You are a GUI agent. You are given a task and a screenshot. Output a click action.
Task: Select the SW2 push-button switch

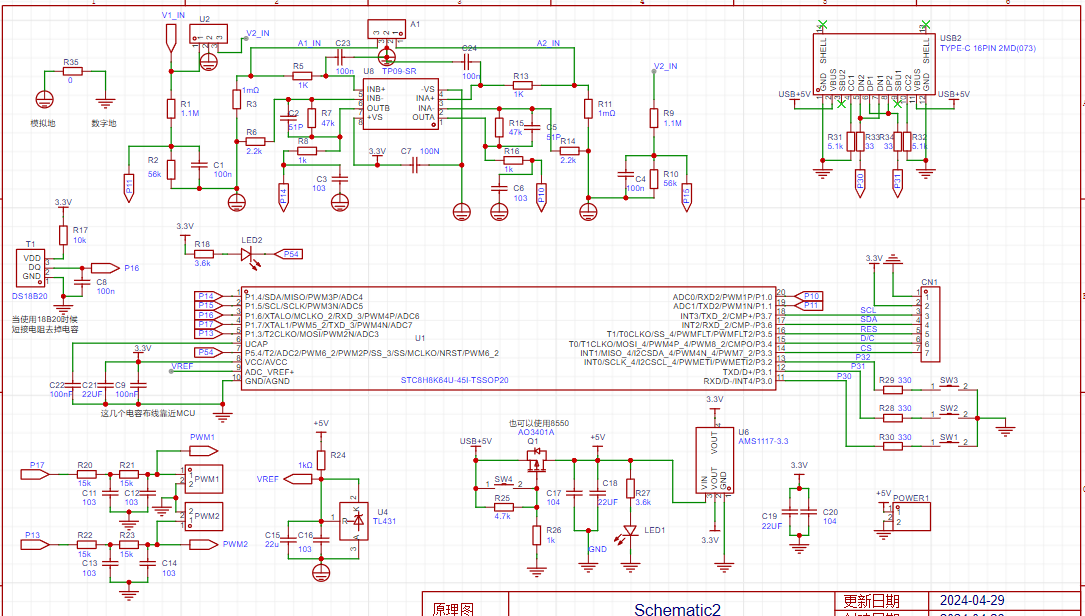(949, 417)
